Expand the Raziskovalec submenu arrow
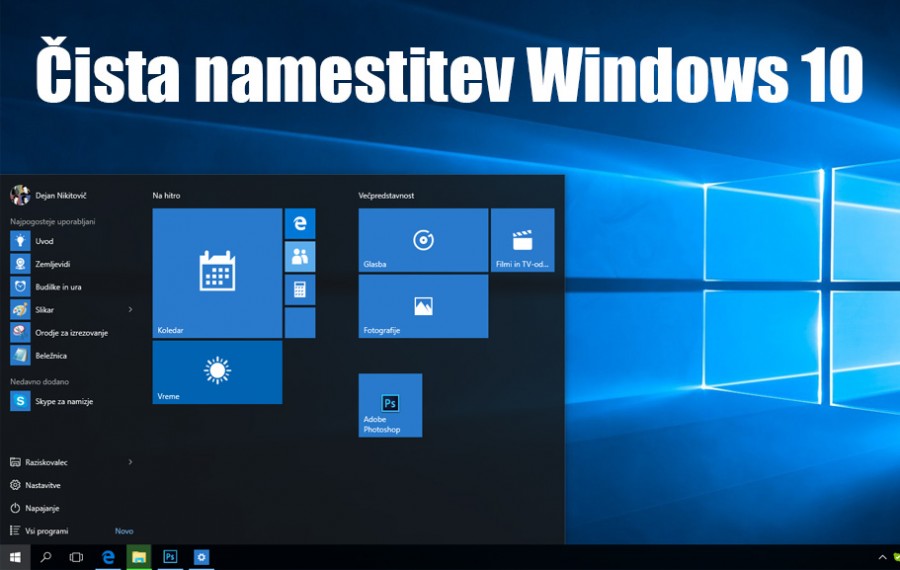This screenshot has width=900, height=570. (x=130, y=462)
